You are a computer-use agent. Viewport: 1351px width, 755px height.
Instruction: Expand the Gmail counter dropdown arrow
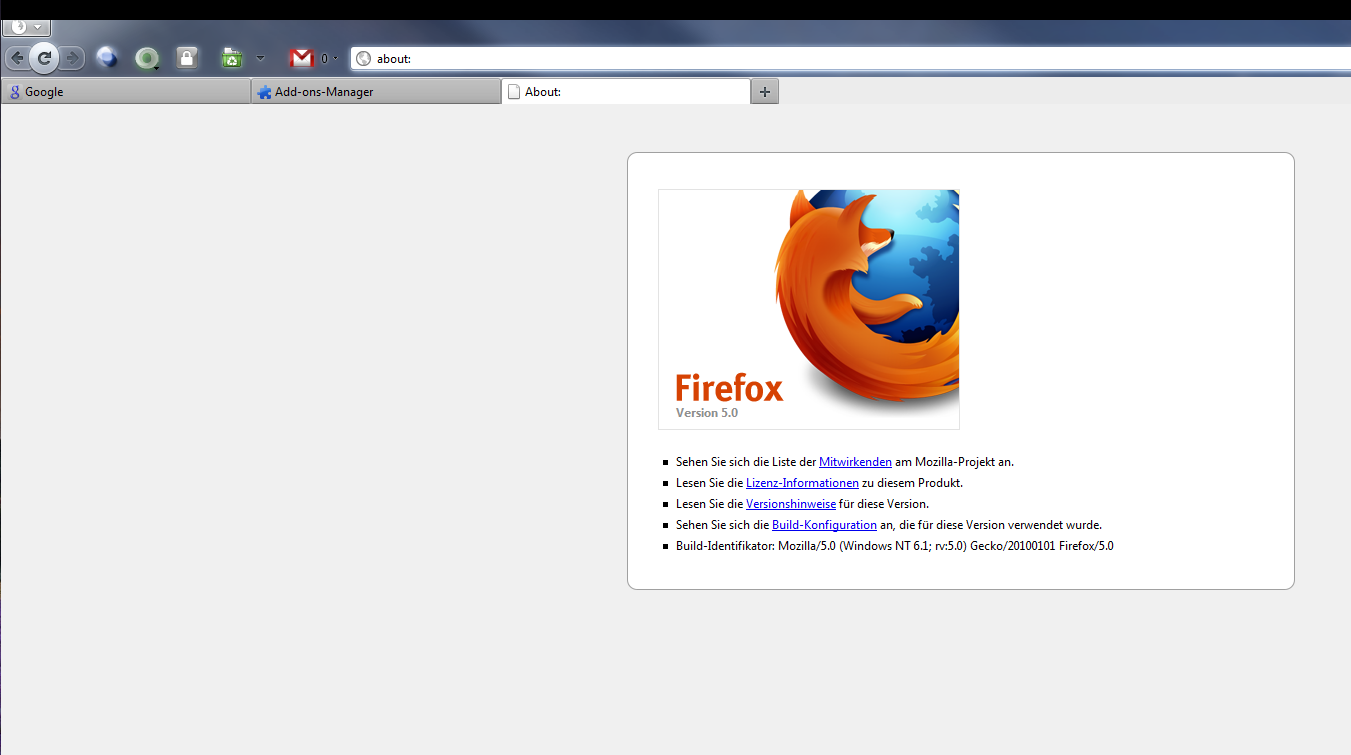335,58
